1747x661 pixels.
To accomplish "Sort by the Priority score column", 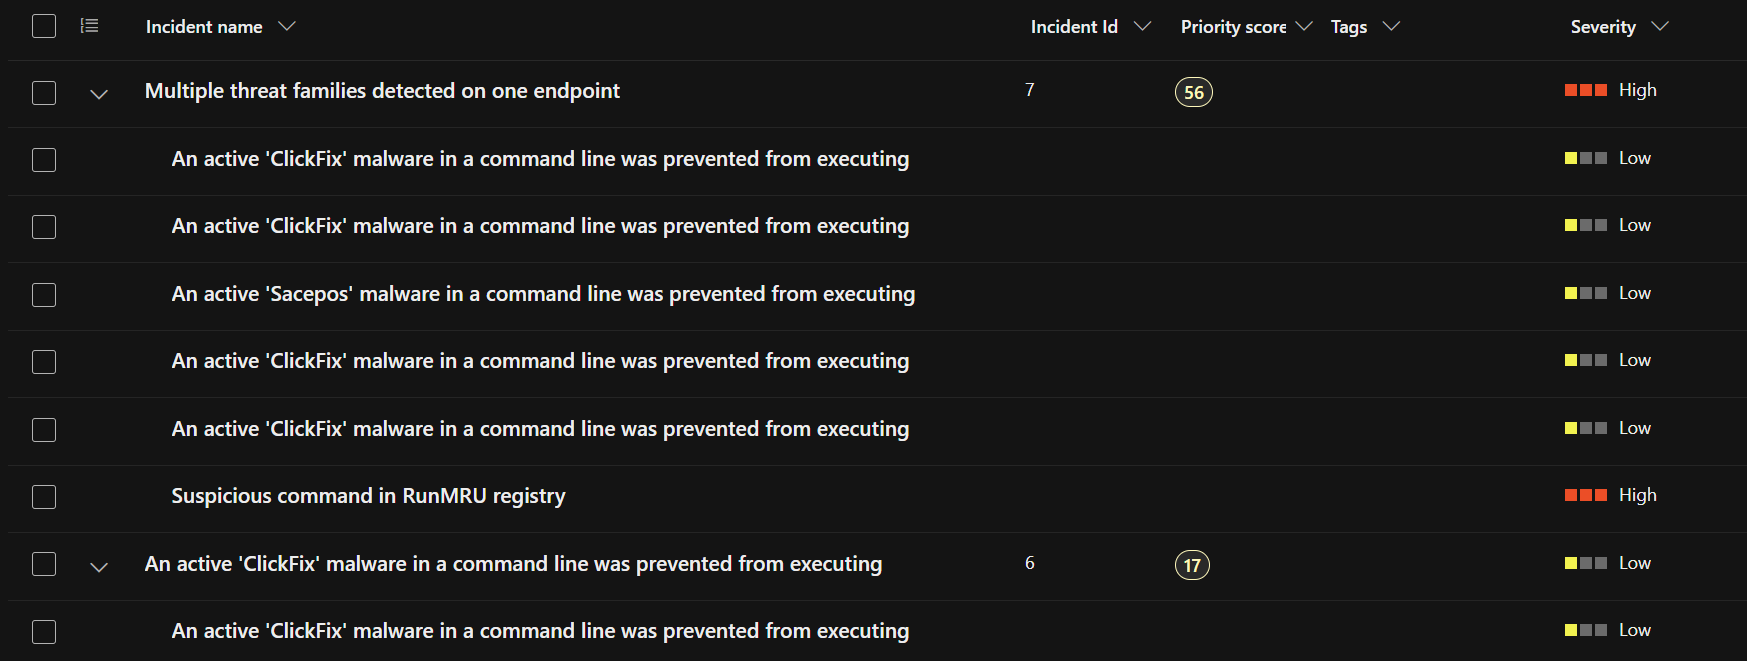I will [1233, 27].
